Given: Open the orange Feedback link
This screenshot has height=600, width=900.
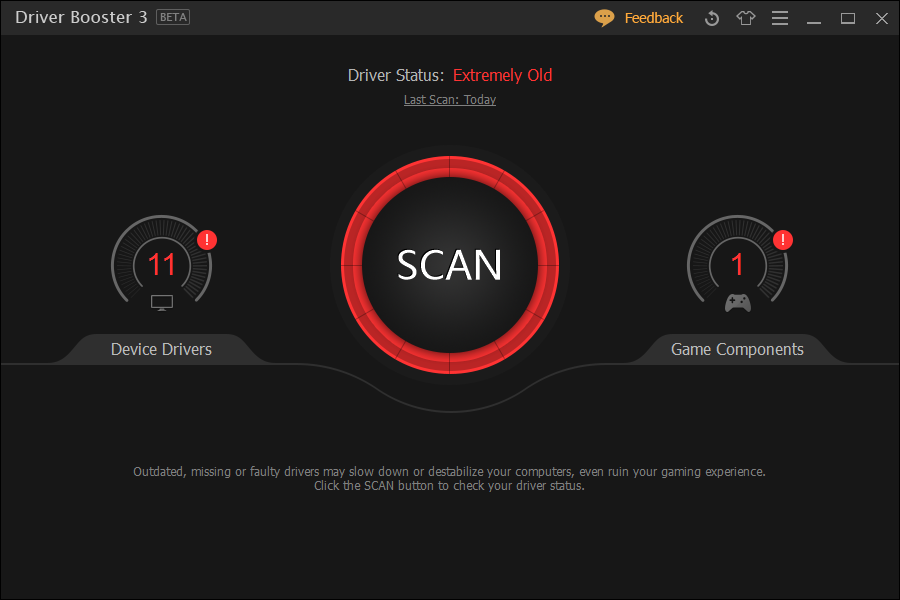Looking at the screenshot, I should pos(653,18).
